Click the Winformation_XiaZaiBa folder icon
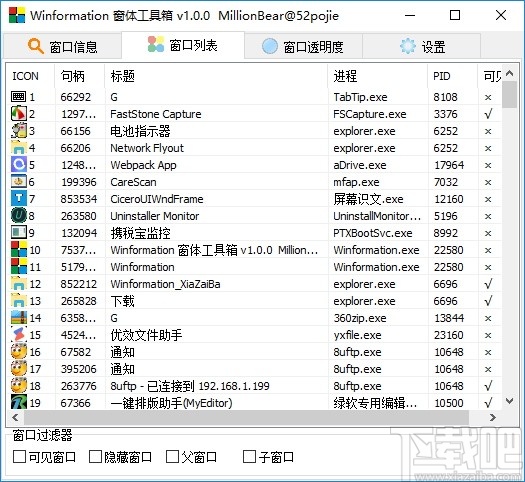 [x=18, y=284]
